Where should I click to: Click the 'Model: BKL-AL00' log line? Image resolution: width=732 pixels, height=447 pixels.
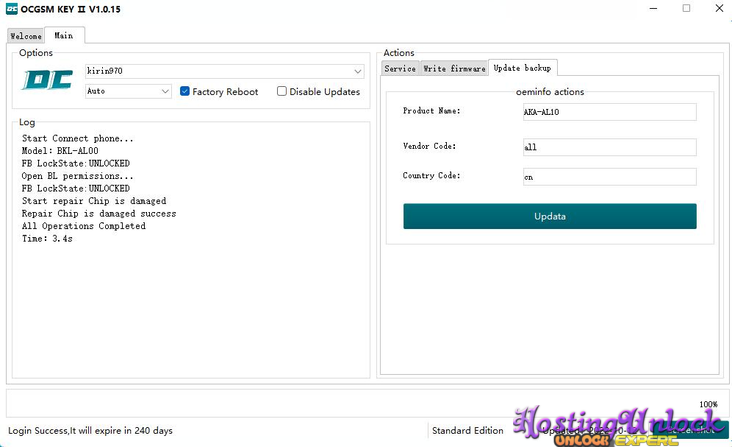[60, 151]
